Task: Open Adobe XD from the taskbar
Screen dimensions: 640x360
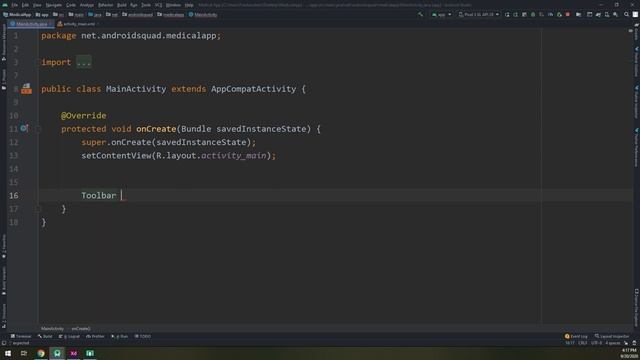Action: 73,353
